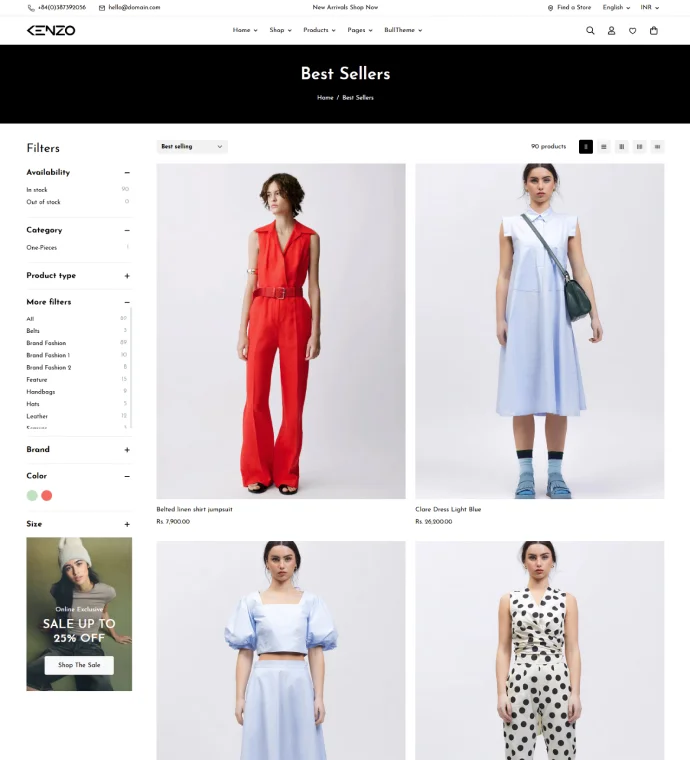Open the Best selling sort dropdown
The width and height of the screenshot is (690, 760).
click(x=192, y=146)
